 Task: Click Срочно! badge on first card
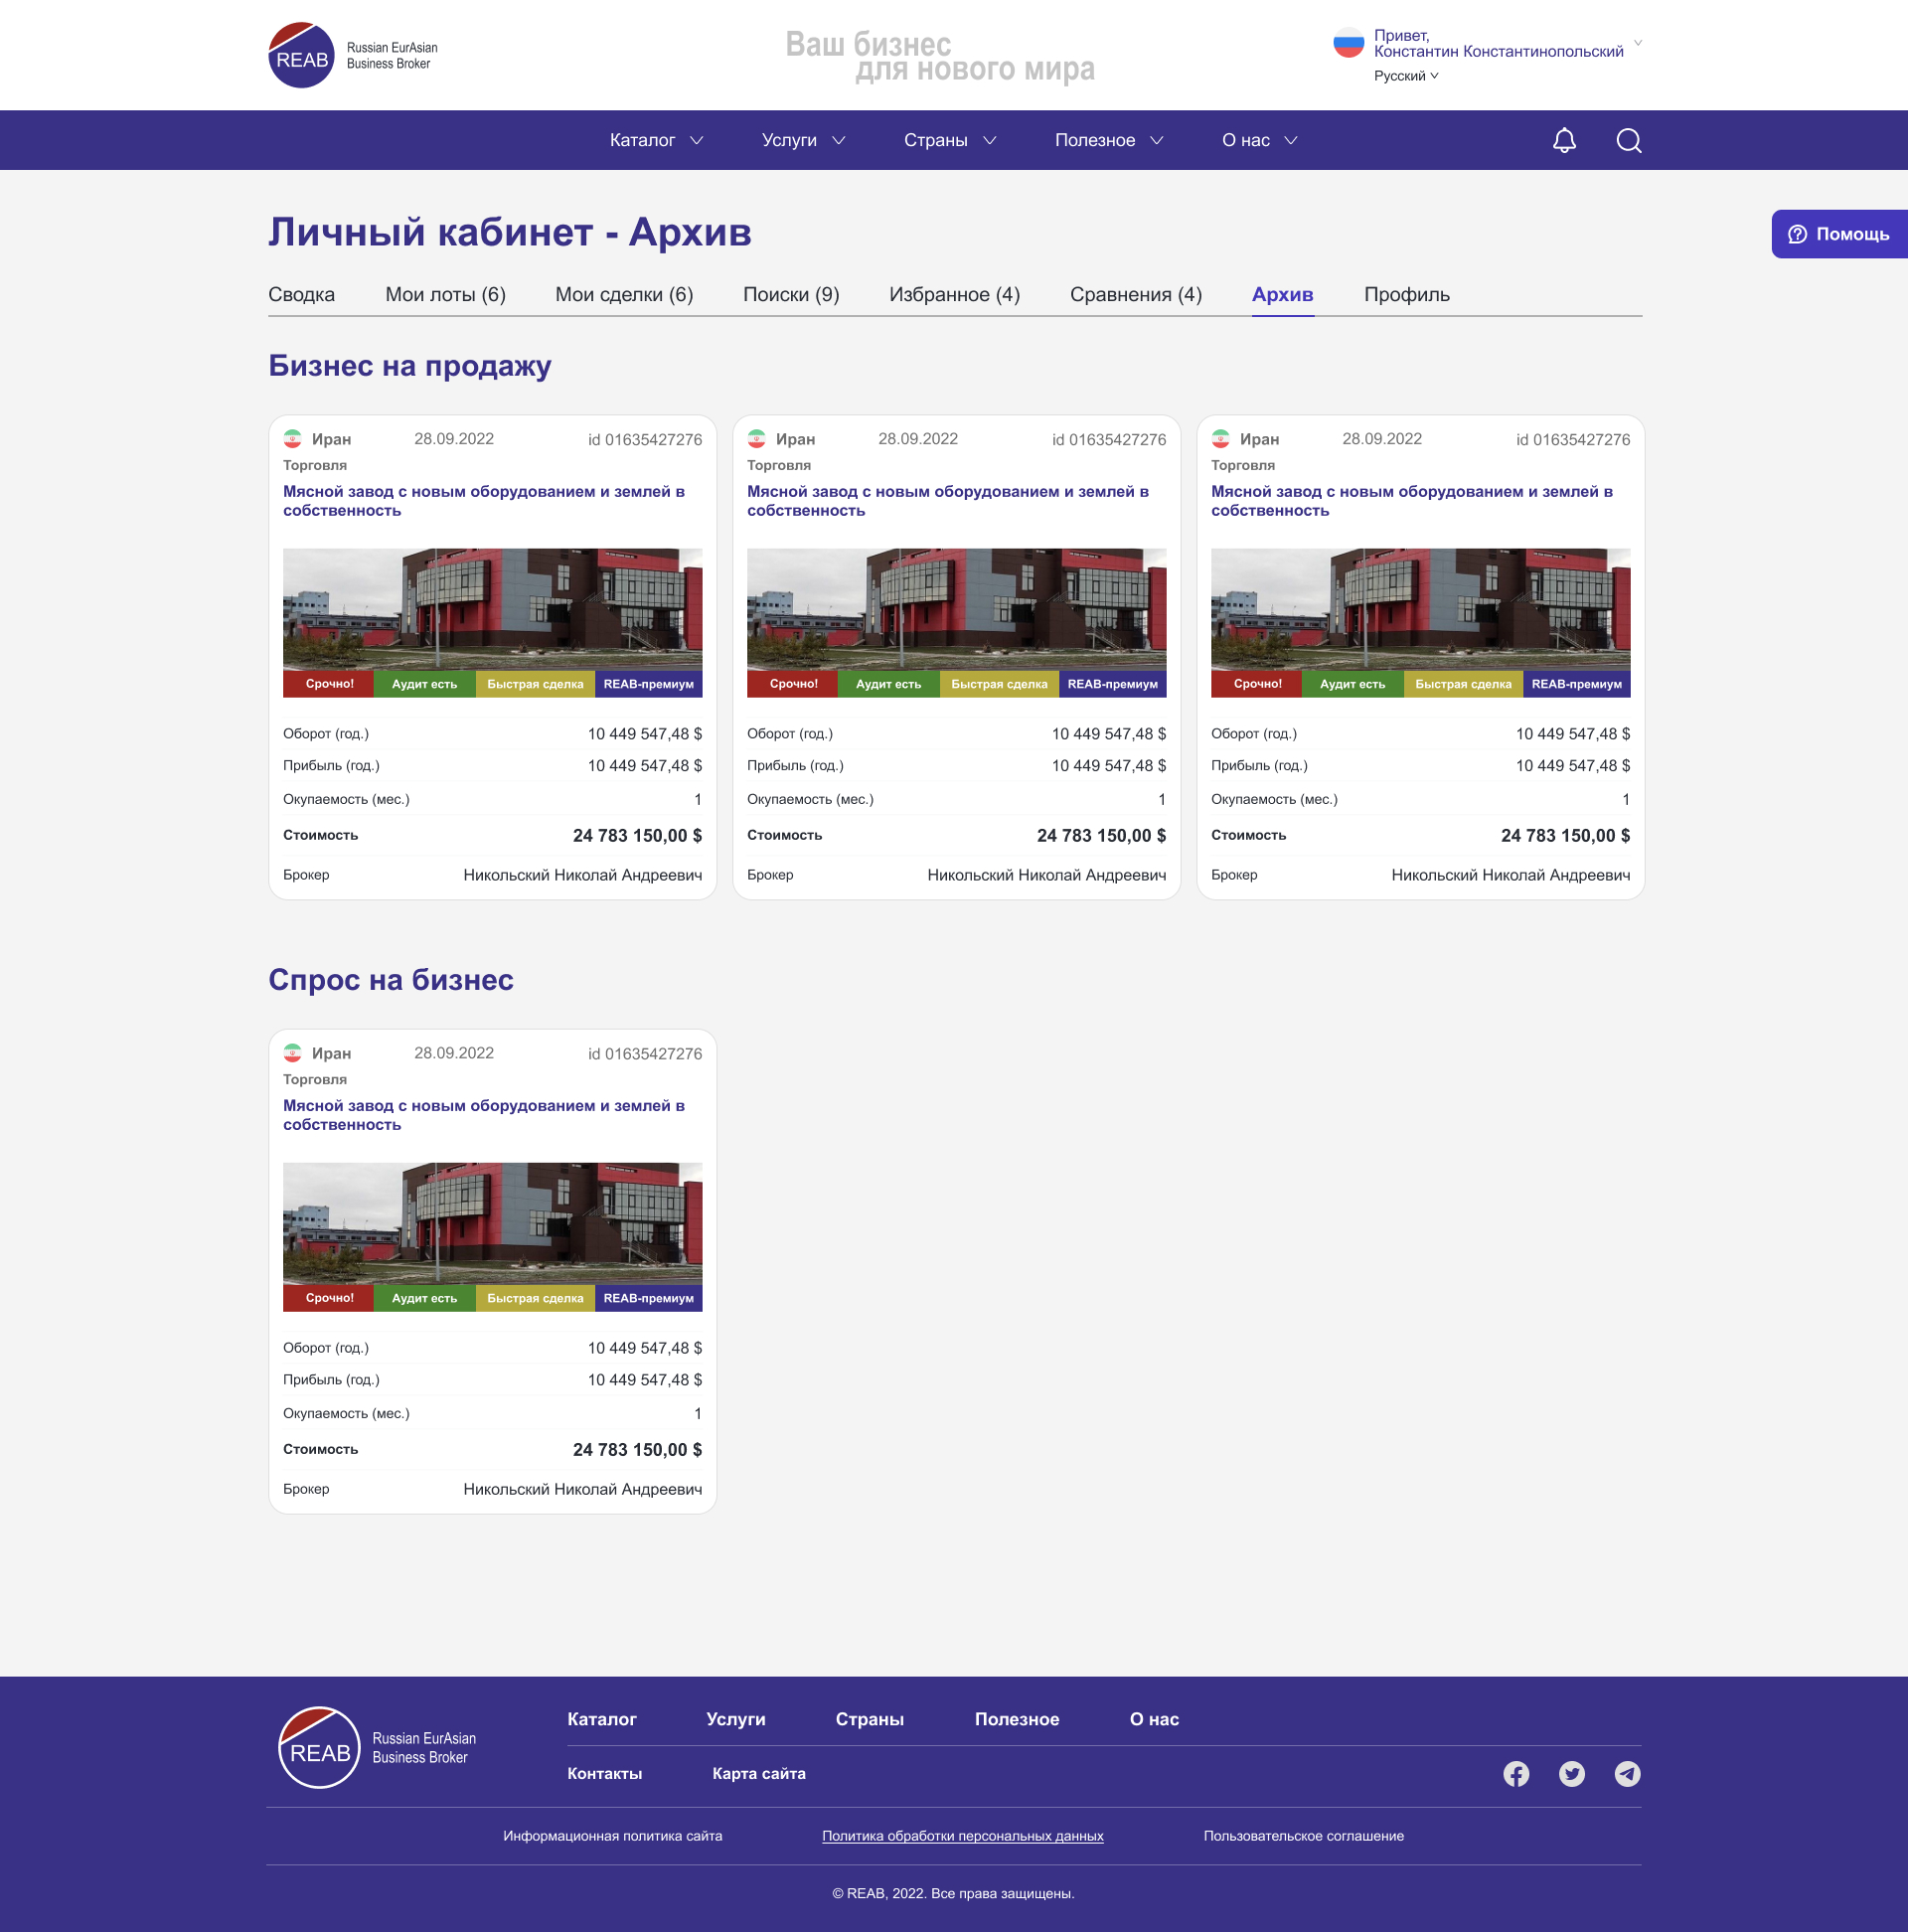click(x=329, y=684)
